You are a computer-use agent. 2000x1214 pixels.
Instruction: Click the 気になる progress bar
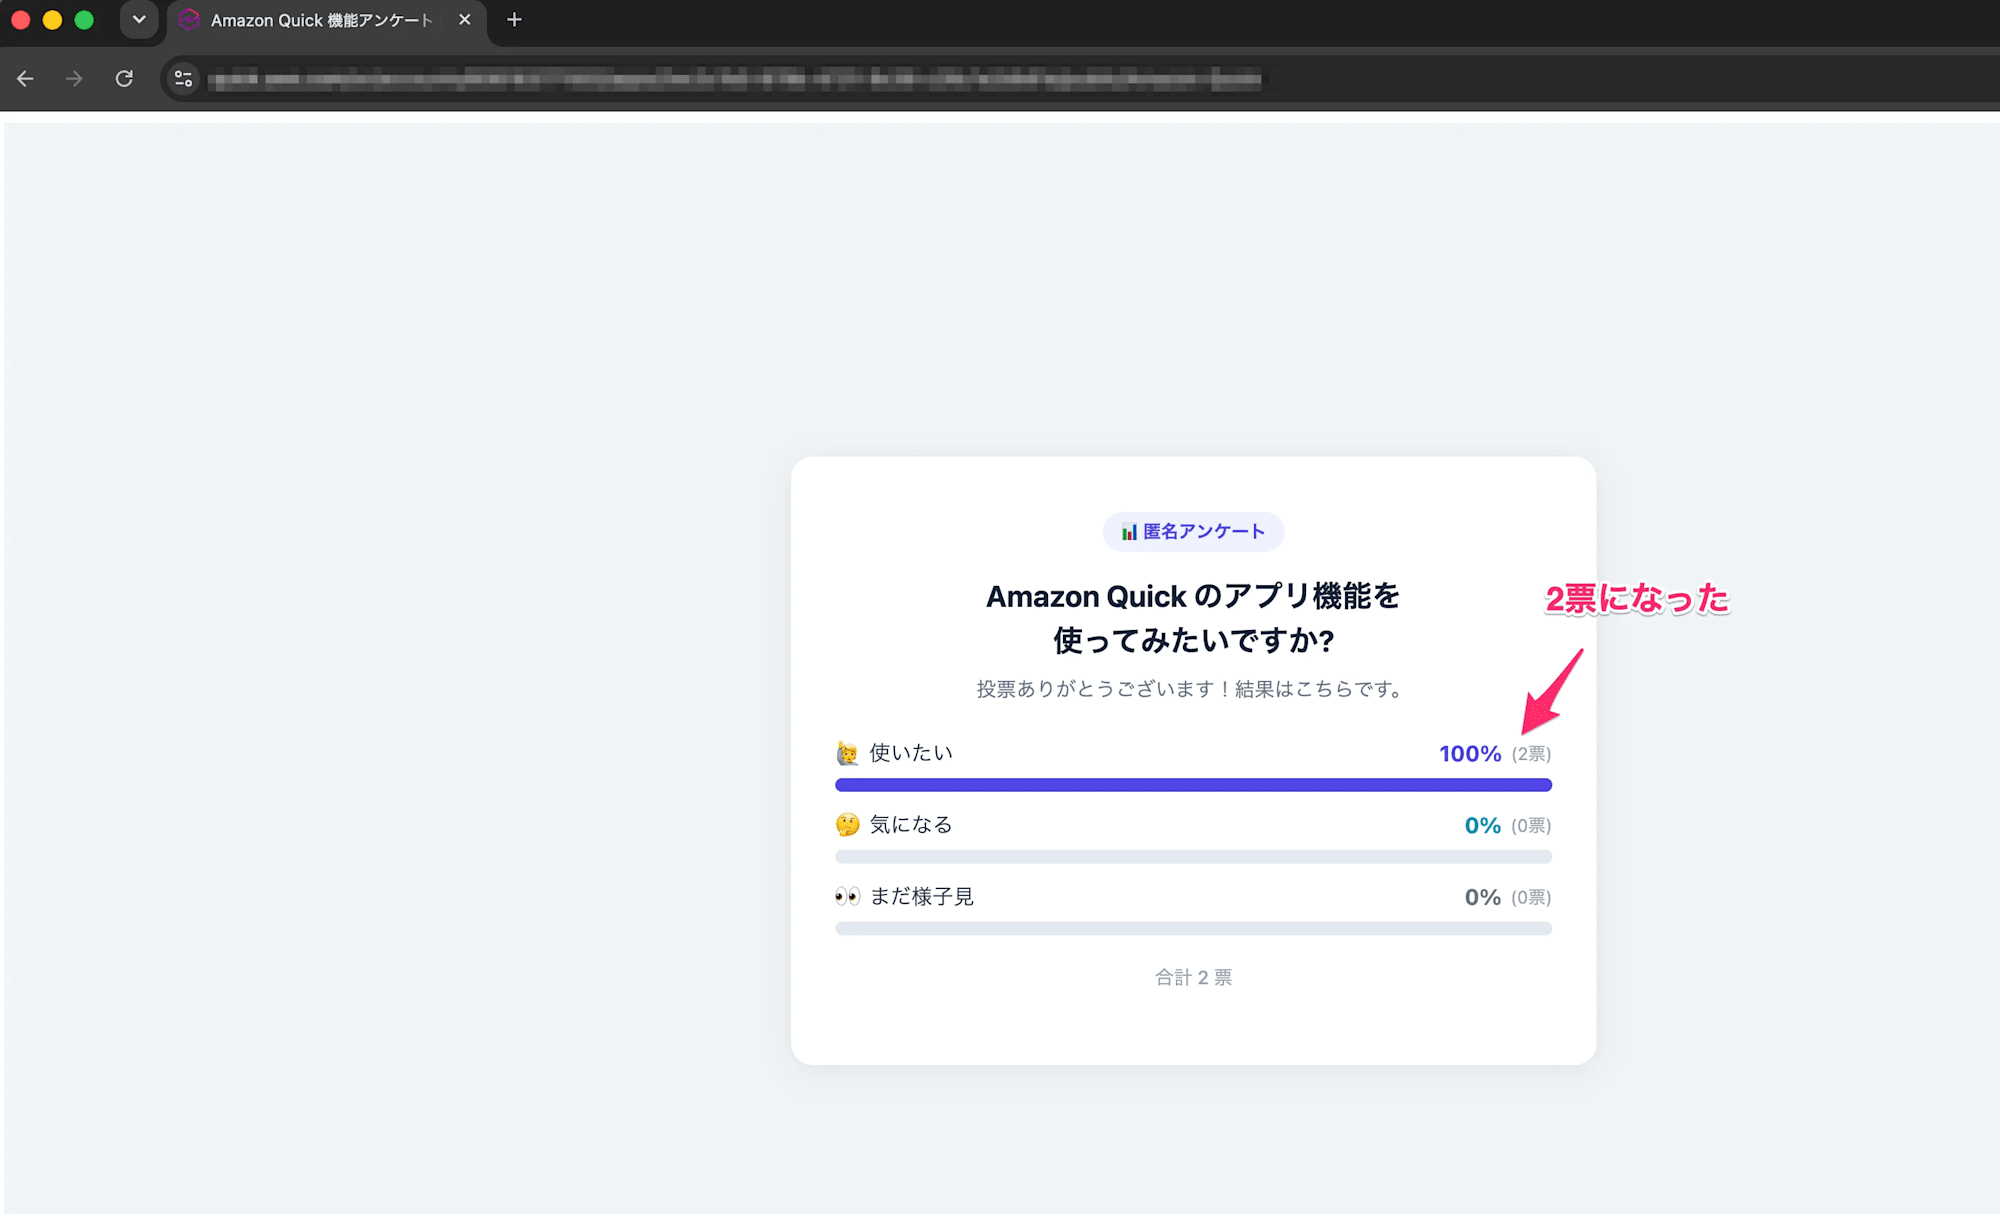(x=1193, y=857)
